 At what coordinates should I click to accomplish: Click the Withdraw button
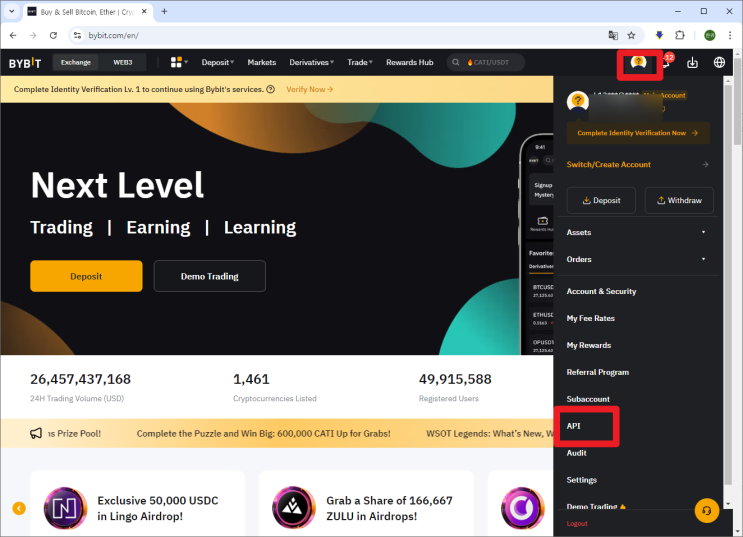679,200
